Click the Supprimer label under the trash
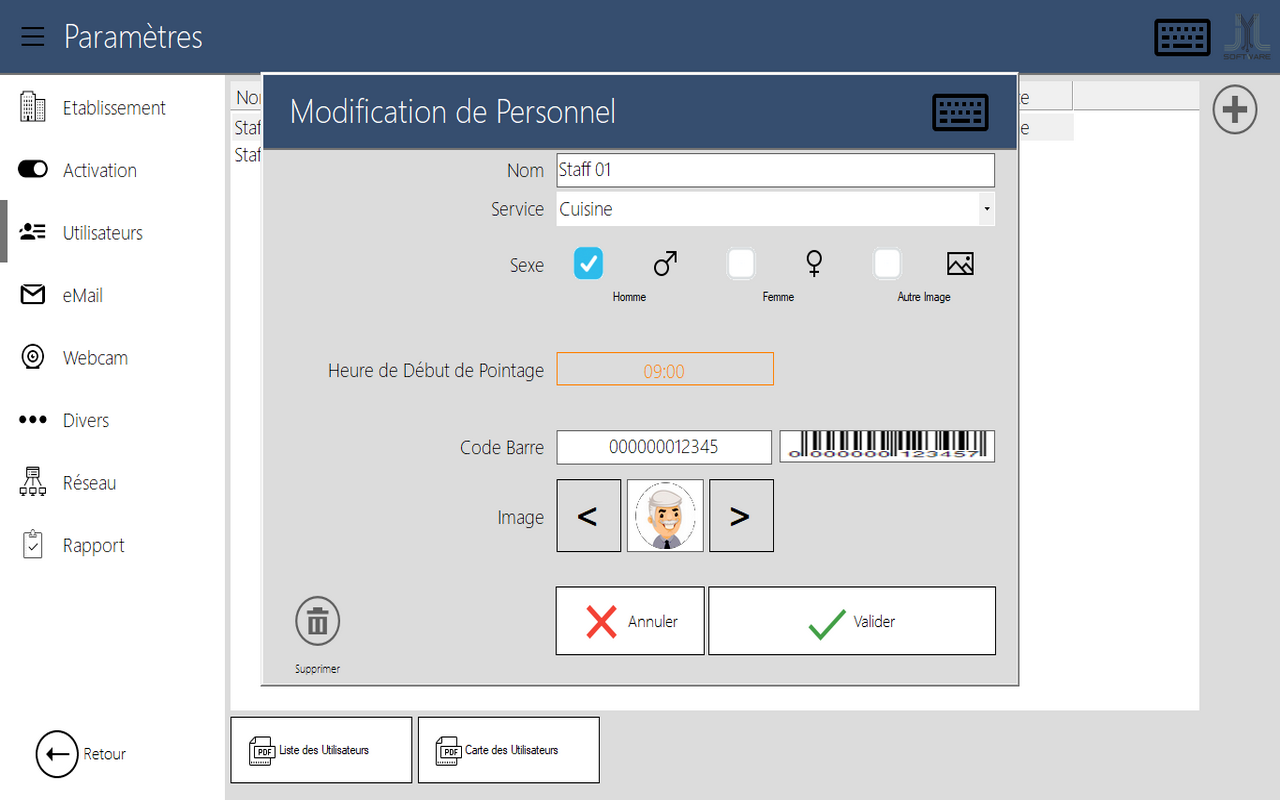This screenshot has height=800, width=1280. pos(318,669)
